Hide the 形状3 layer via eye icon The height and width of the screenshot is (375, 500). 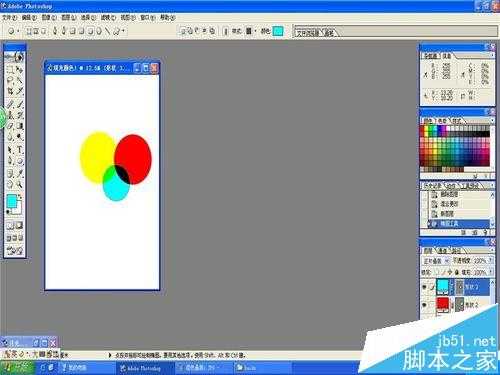tap(424, 287)
